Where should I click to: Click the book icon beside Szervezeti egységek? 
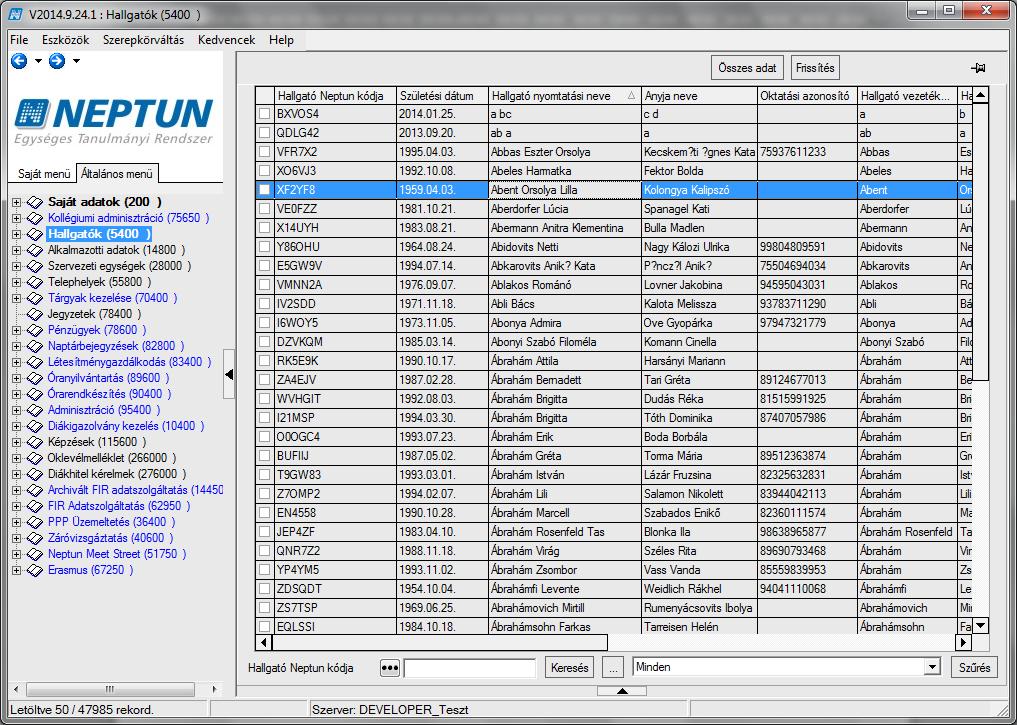point(34,267)
